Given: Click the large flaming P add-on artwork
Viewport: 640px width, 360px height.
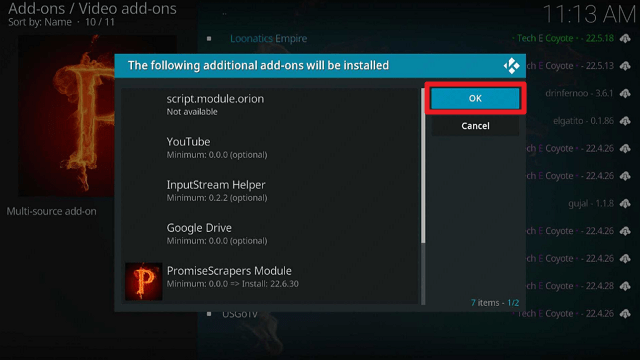Looking at the screenshot, I should [66, 116].
